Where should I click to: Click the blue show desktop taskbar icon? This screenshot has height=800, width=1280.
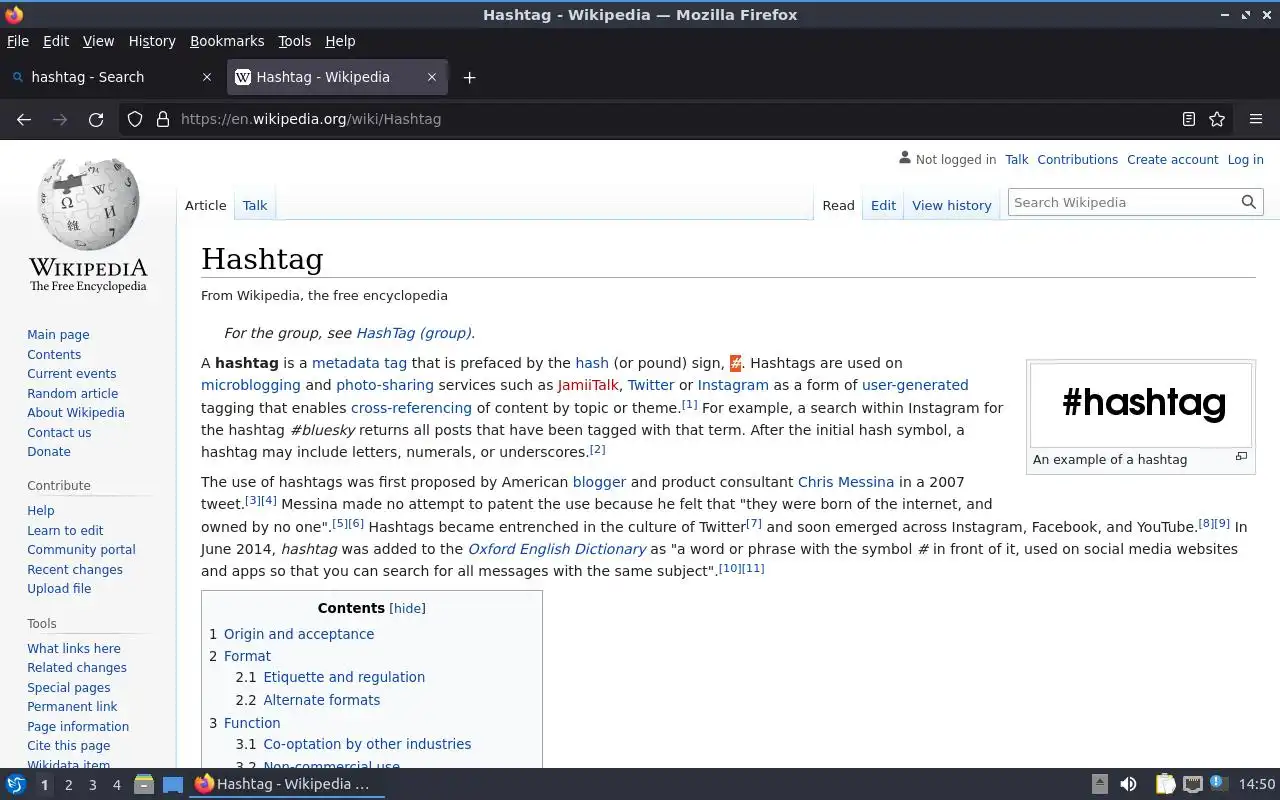(173, 785)
